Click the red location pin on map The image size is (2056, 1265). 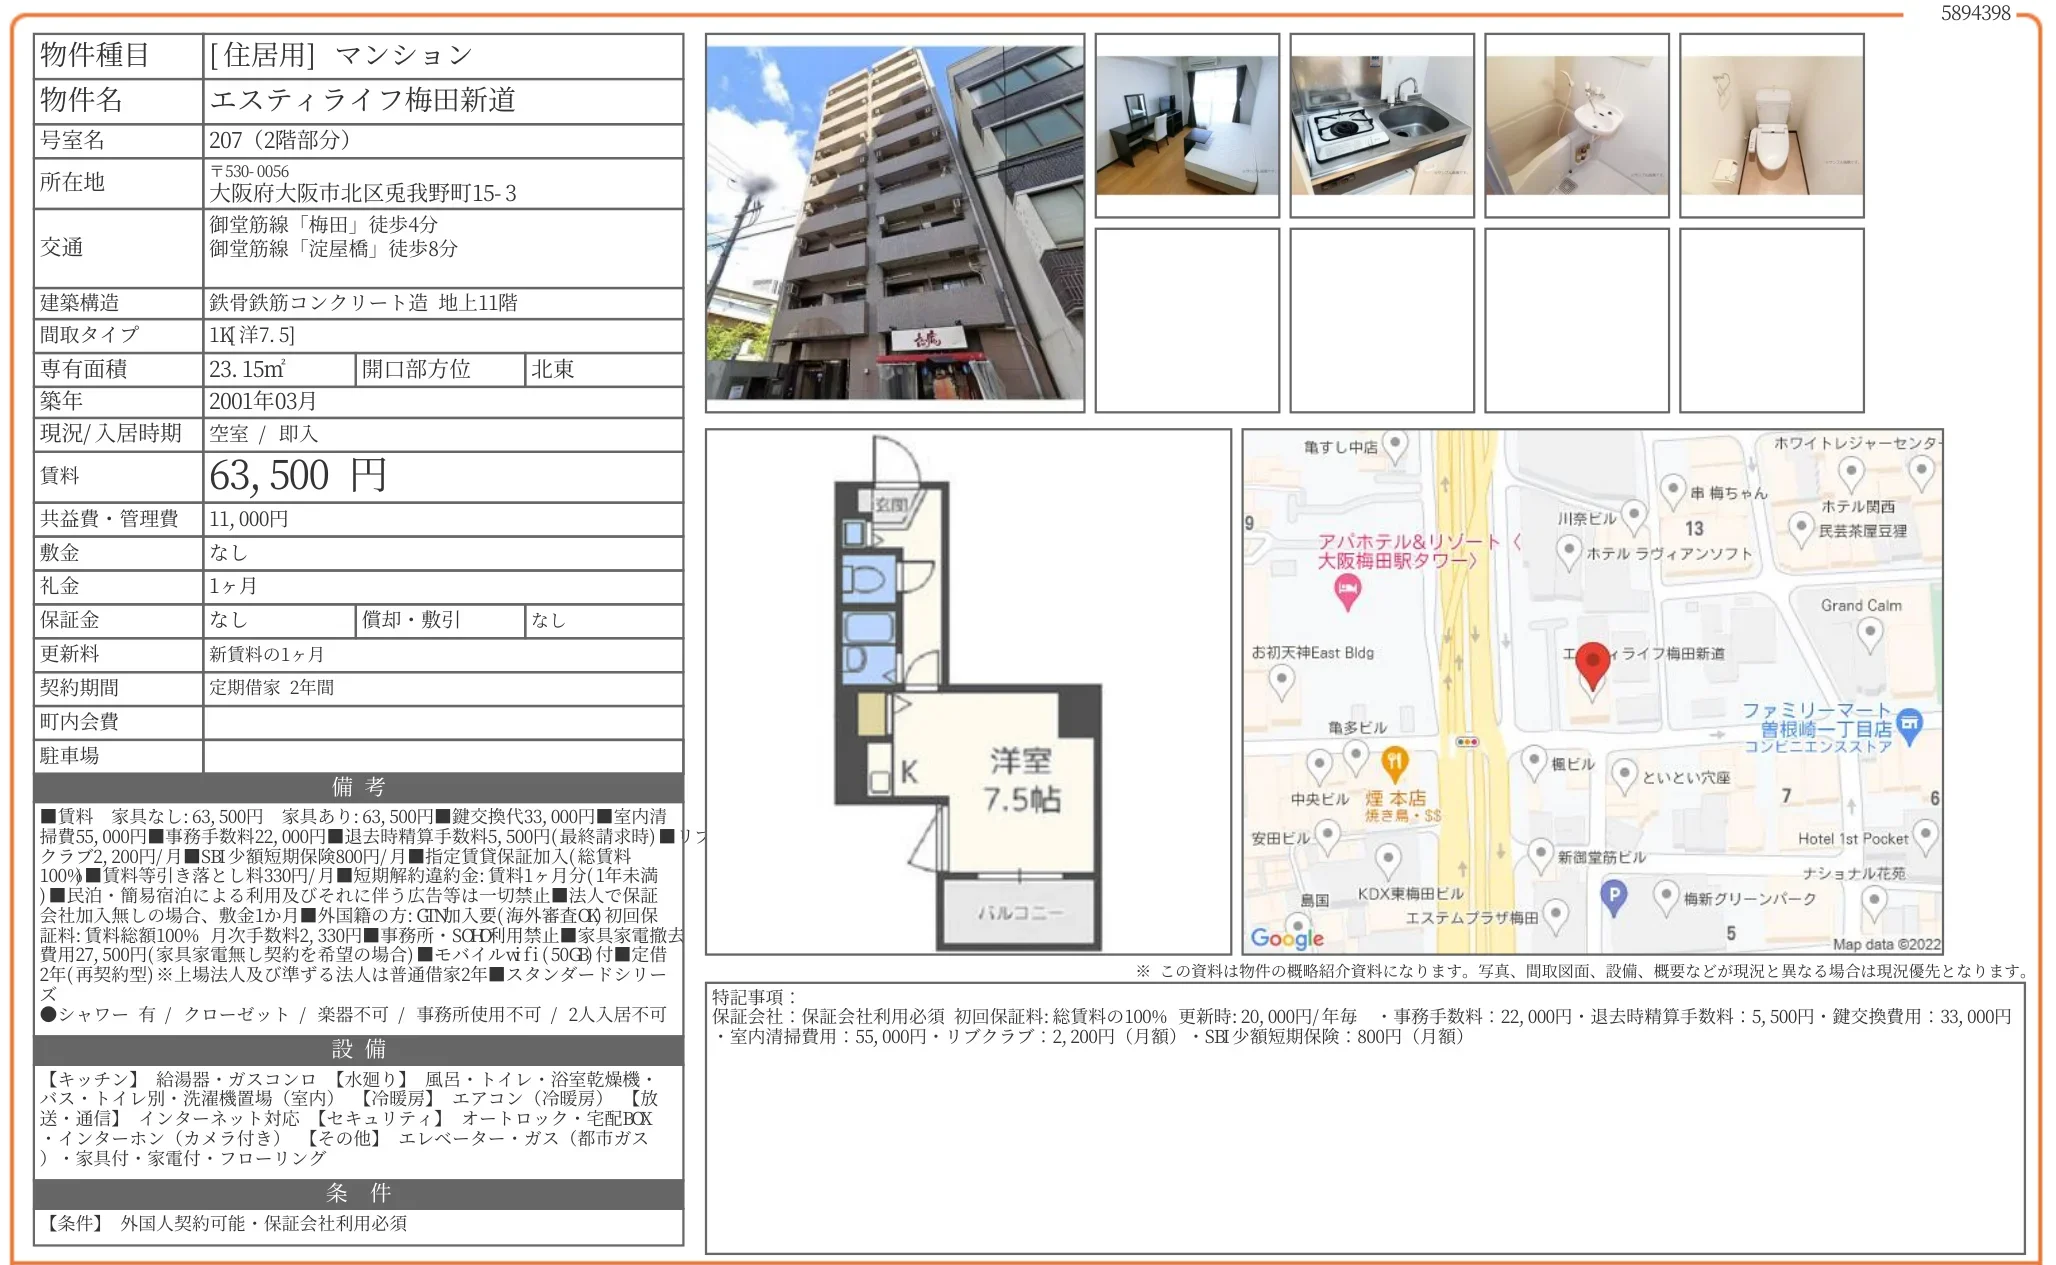point(1592,667)
